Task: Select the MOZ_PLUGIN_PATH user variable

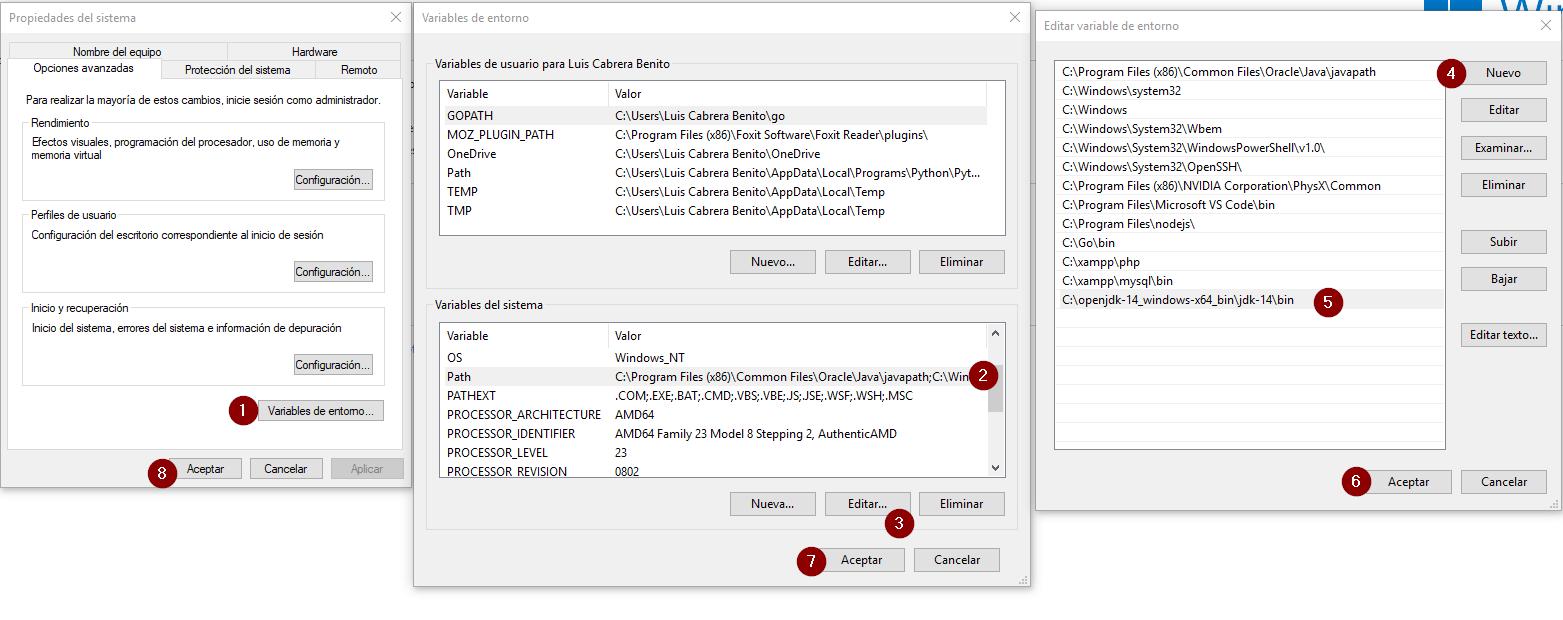Action: (713, 135)
